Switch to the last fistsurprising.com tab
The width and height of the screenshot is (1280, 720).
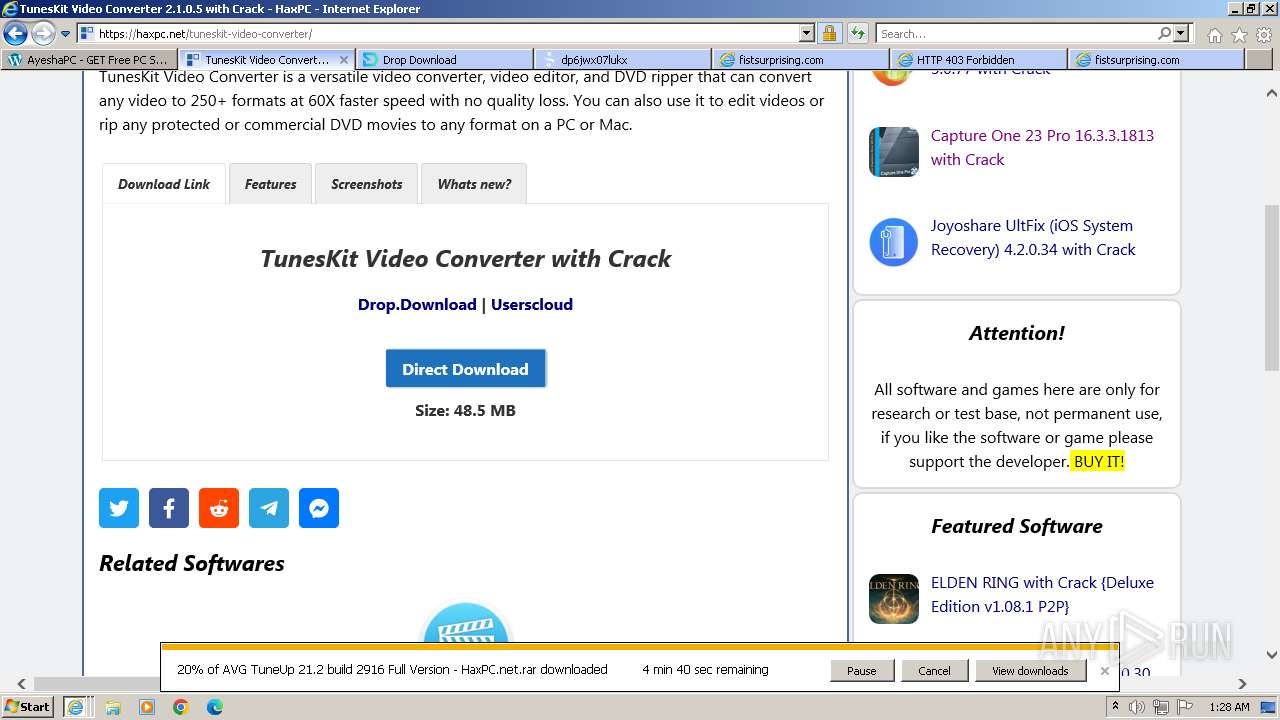tap(1157, 59)
